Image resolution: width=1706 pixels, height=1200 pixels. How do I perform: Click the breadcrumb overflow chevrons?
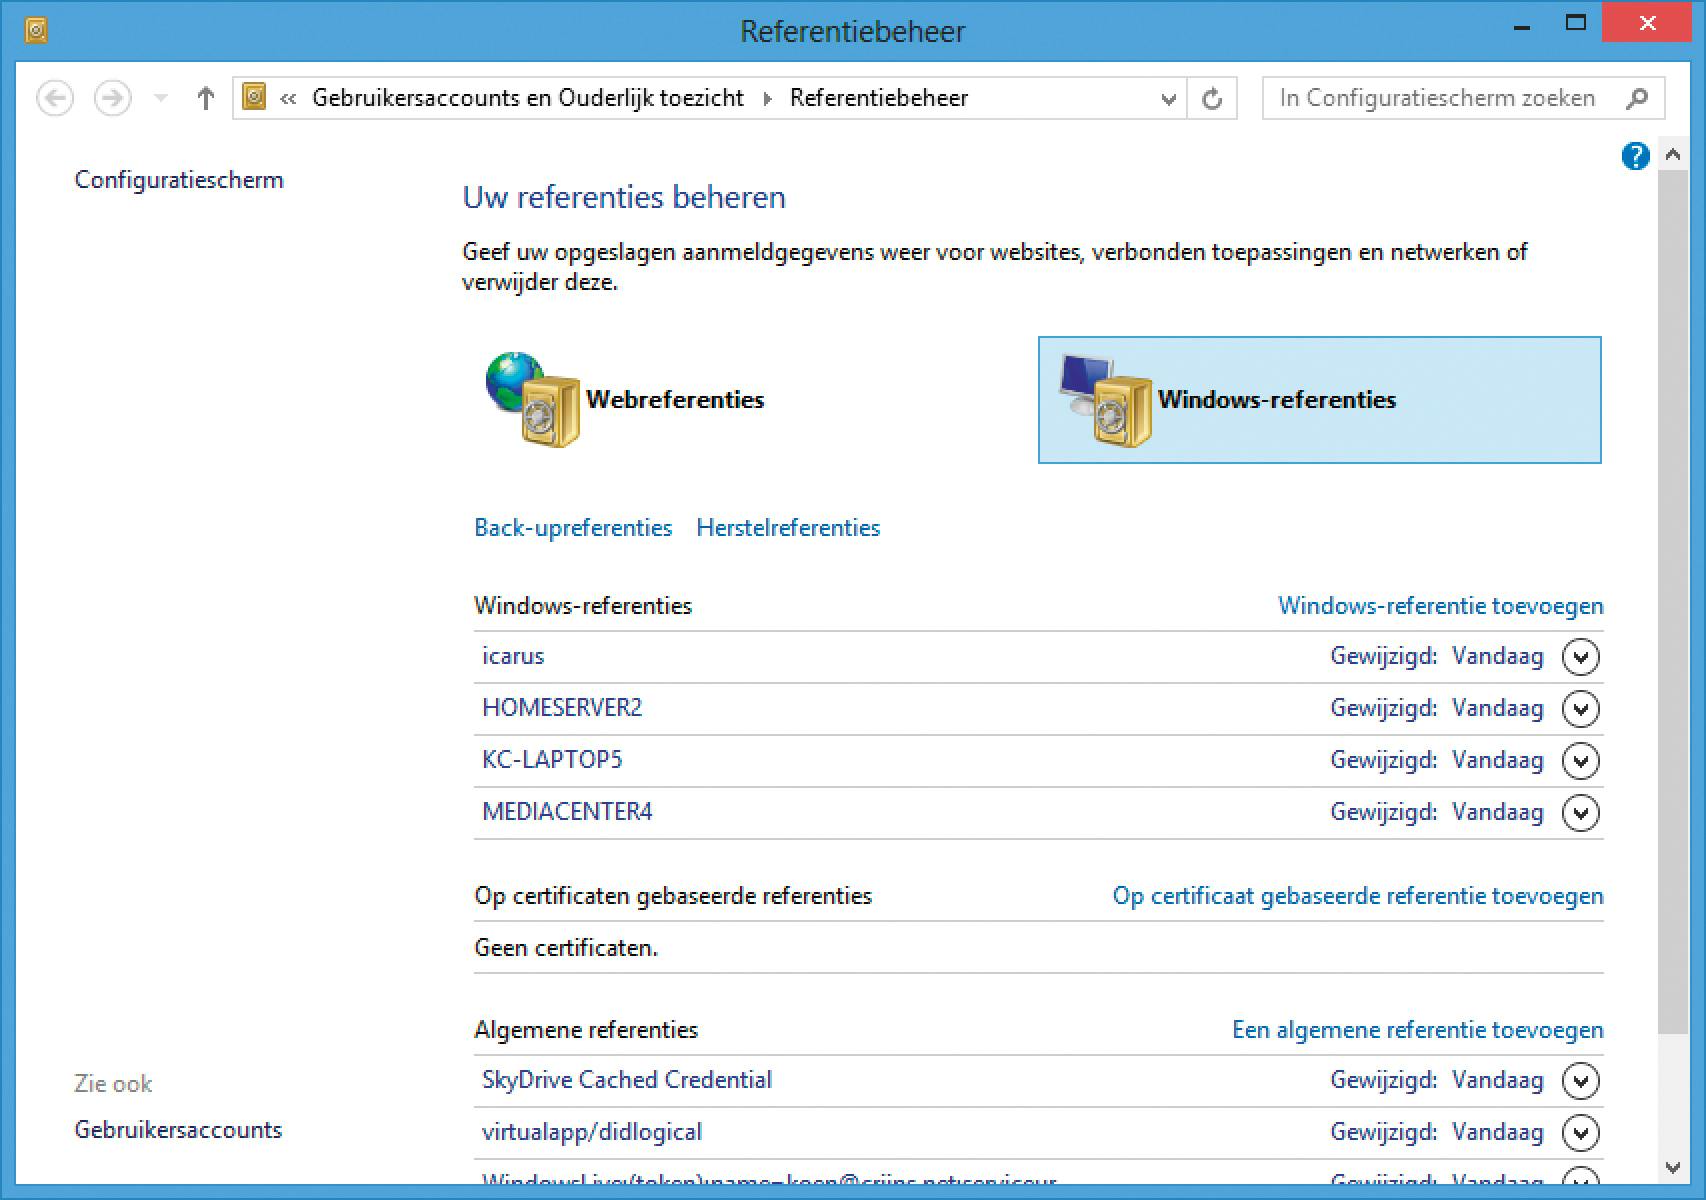click(288, 98)
